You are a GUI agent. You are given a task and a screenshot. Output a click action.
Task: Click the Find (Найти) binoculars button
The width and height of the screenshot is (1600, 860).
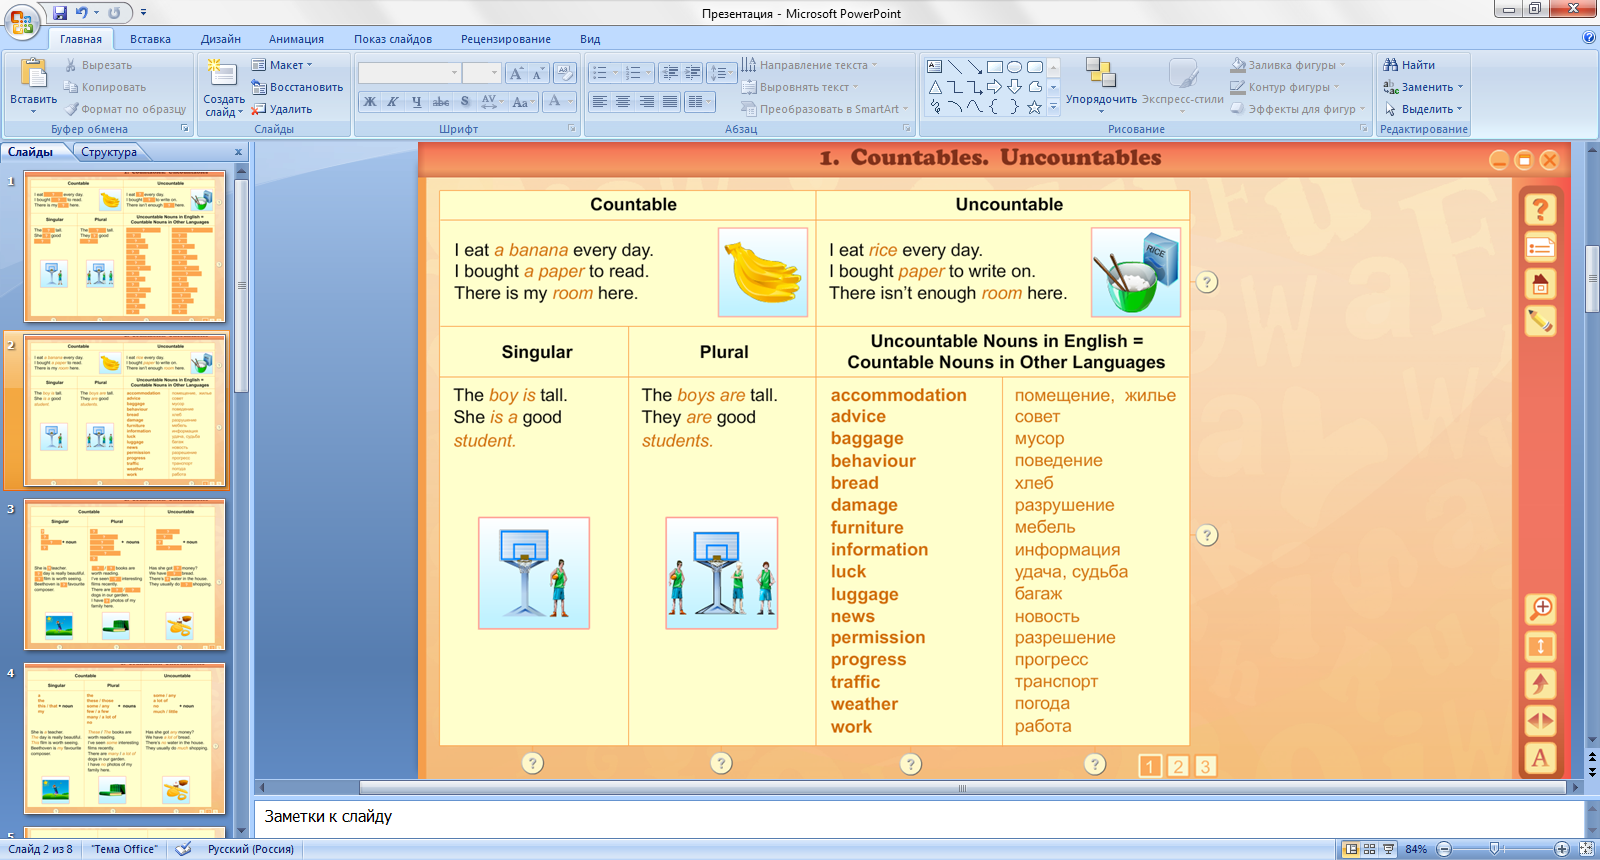pyautogui.click(x=1409, y=65)
